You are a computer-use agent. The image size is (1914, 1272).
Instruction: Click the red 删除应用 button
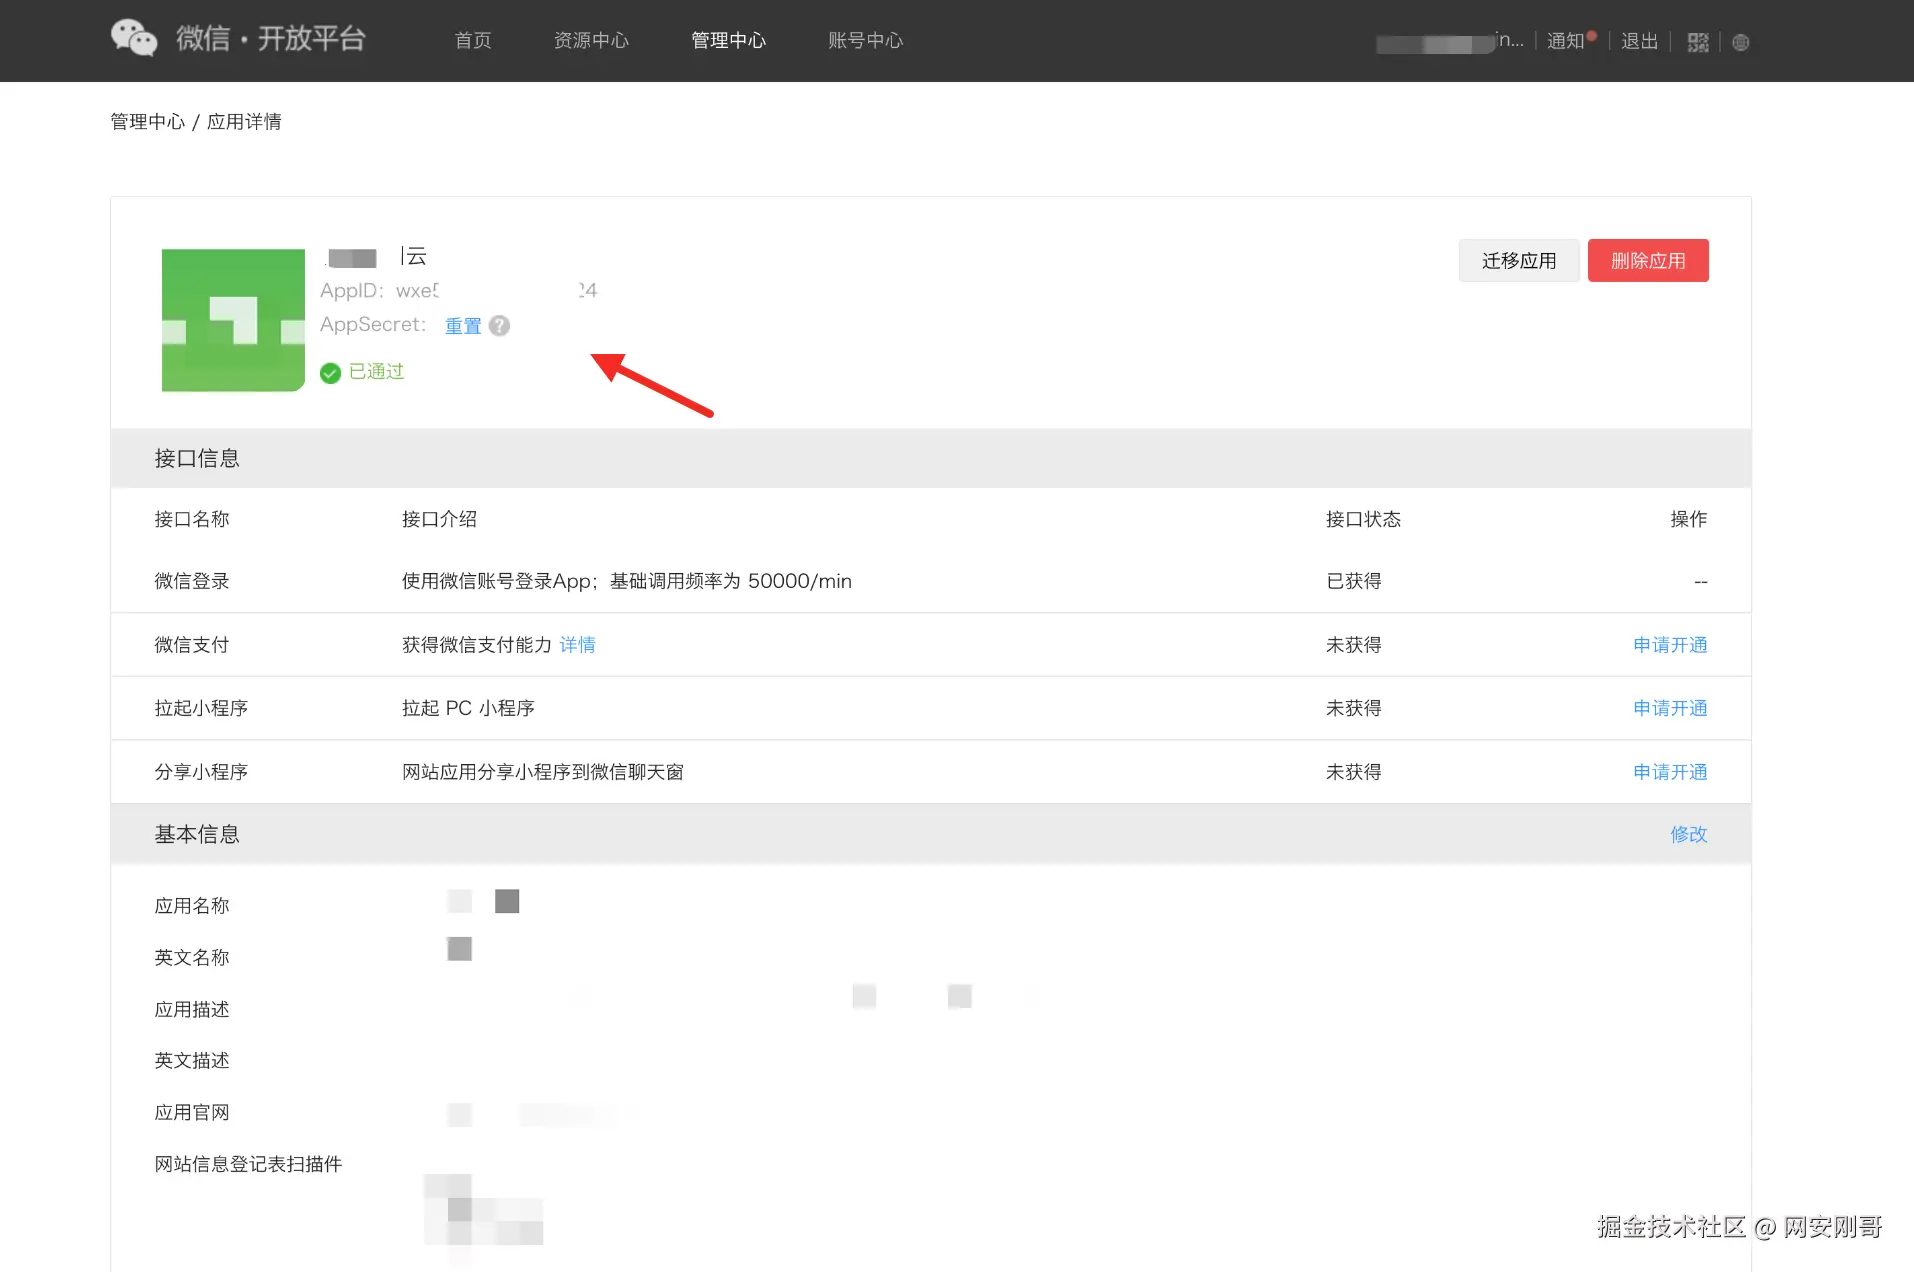[1648, 260]
